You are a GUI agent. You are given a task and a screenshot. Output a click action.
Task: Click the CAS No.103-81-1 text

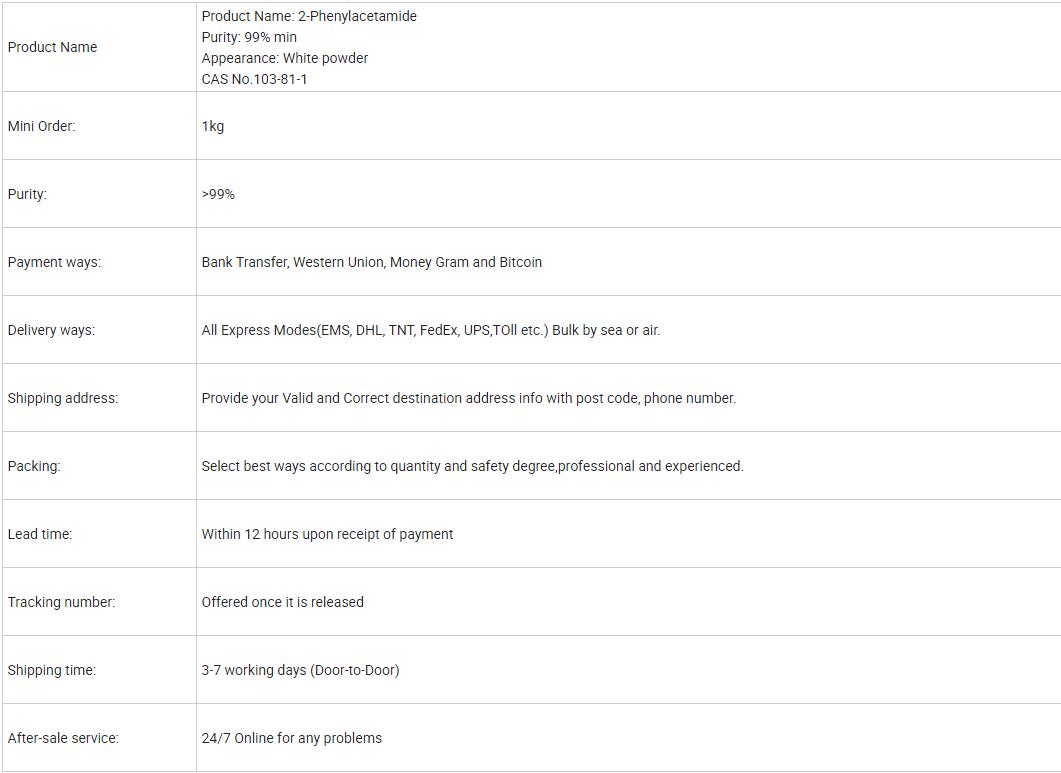point(254,79)
